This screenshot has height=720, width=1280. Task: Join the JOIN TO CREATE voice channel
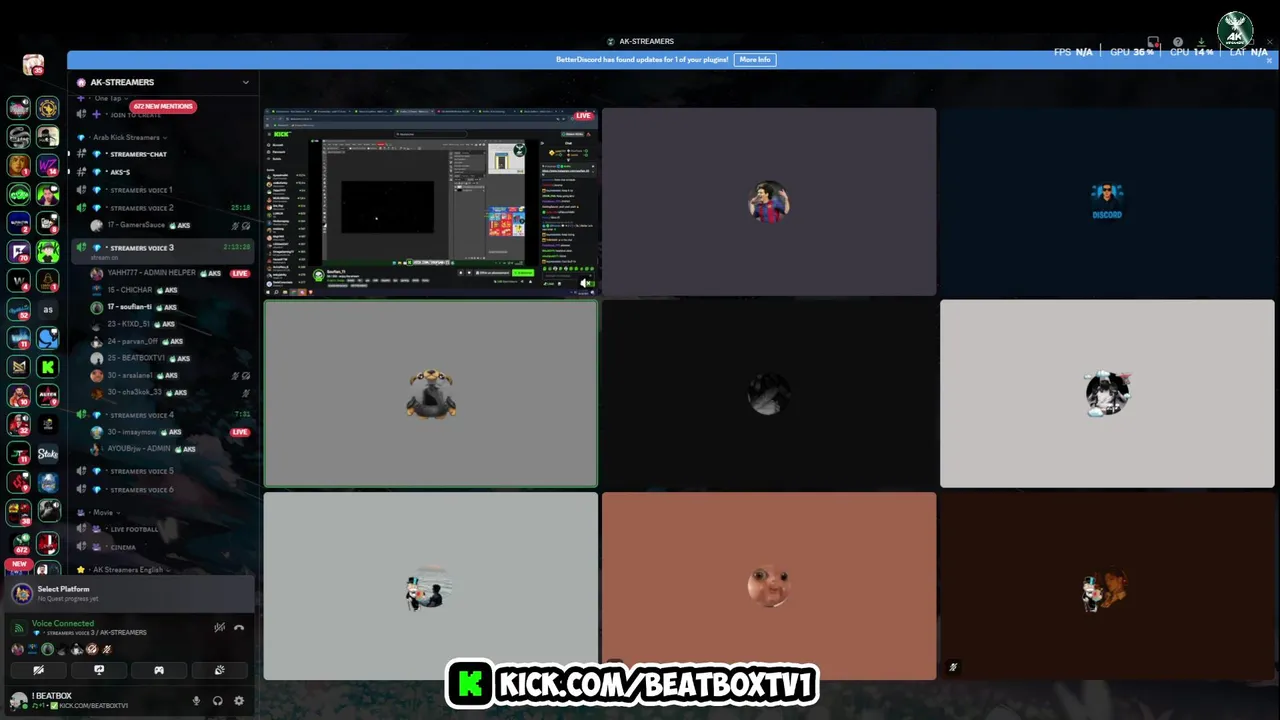163,115
